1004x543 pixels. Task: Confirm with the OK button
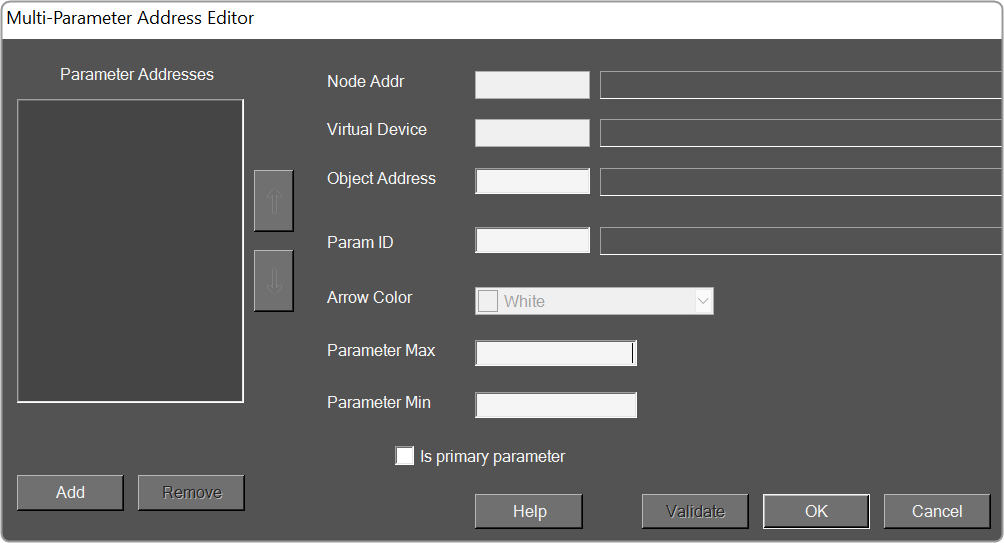[816, 511]
